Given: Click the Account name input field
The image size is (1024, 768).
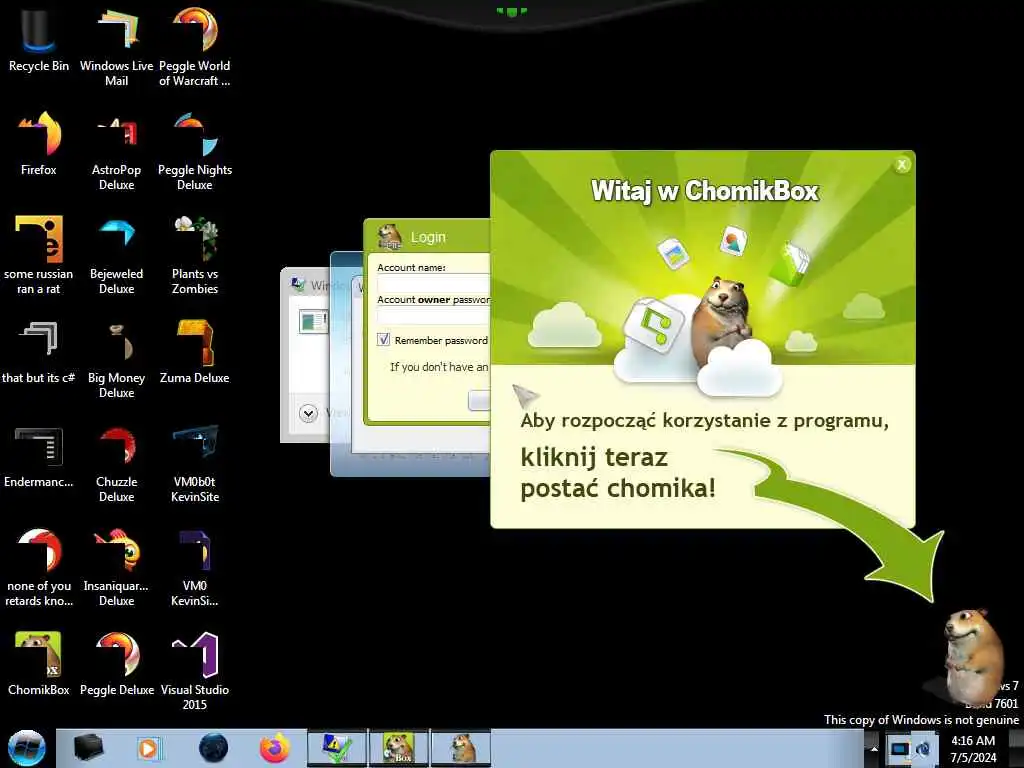Looking at the screenshot, I should point(434,283).
